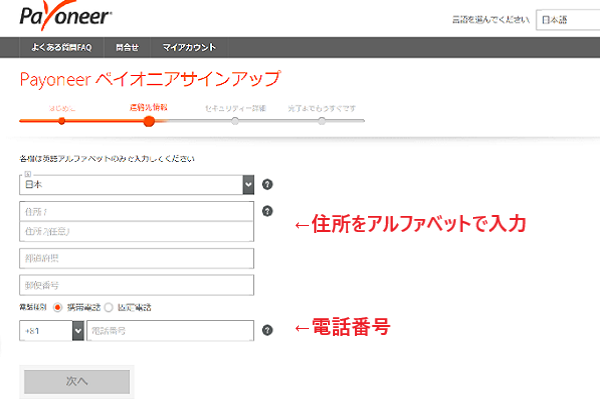Focus the postal code (郵便番号) field
This screenshot has width=600, height=400.
tap(137, 285)
